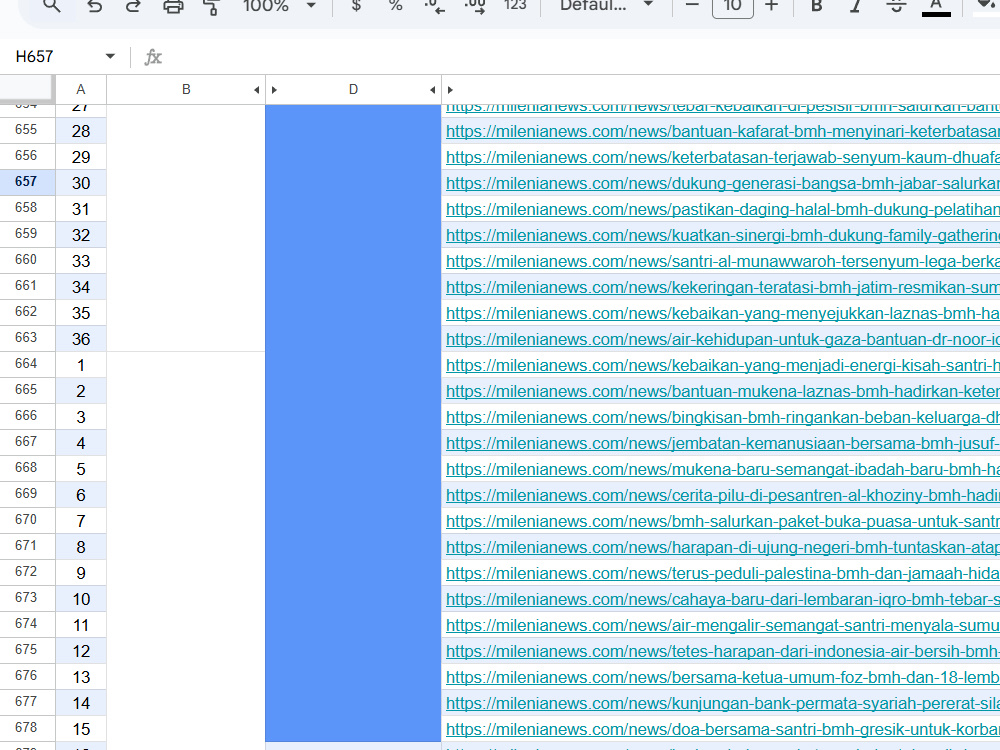
Task: Select column D header
Action: pyautogui.click(x=353, y=89)
